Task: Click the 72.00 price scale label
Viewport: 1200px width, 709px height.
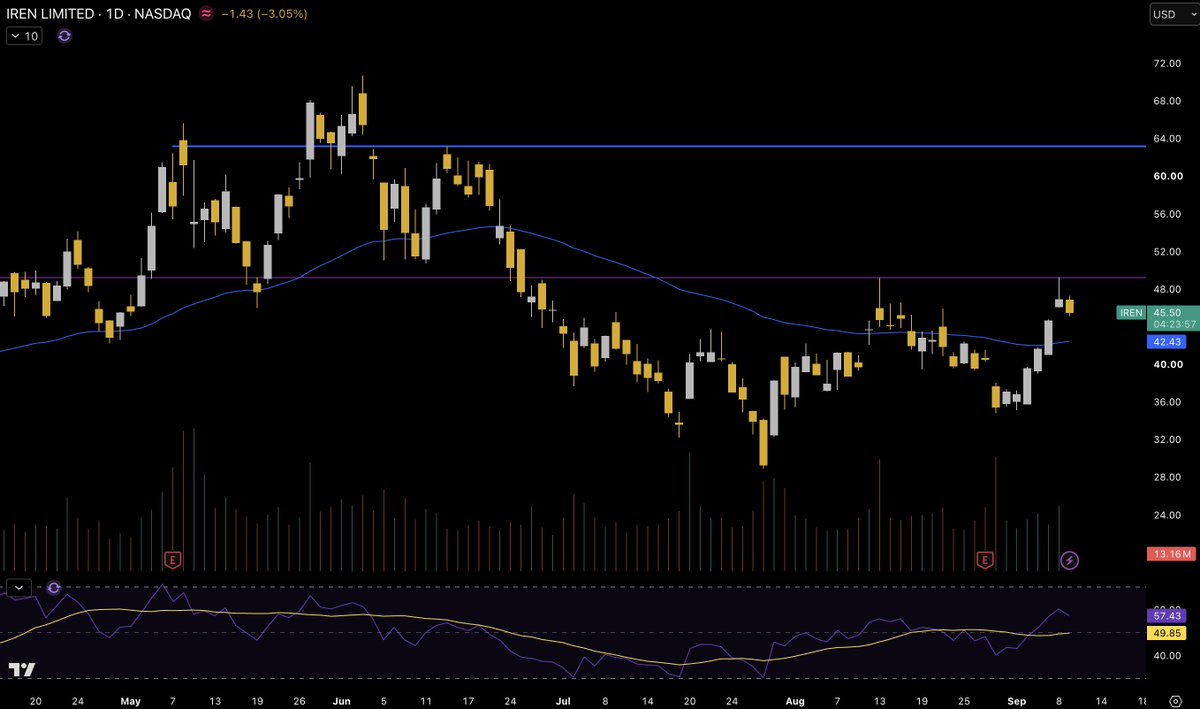Action: [x=1167, y=63]
